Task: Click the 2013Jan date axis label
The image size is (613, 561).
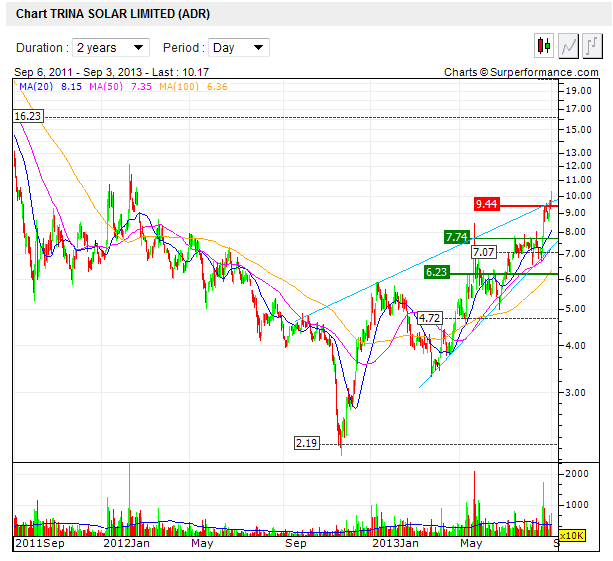Action: click(x=395, y=543)
